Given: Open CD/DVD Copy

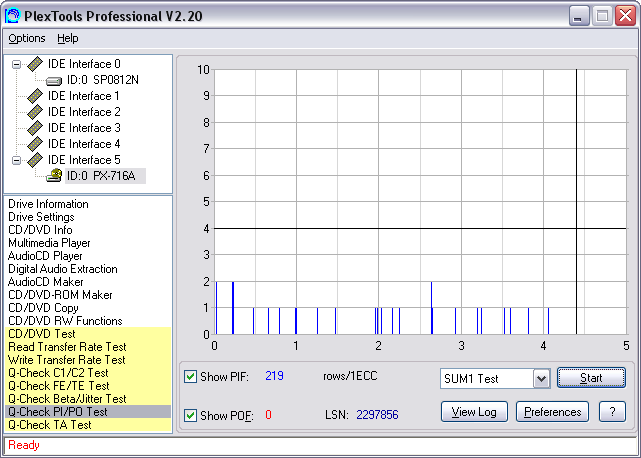Looking at the screenshot, I should pos(43,308).
